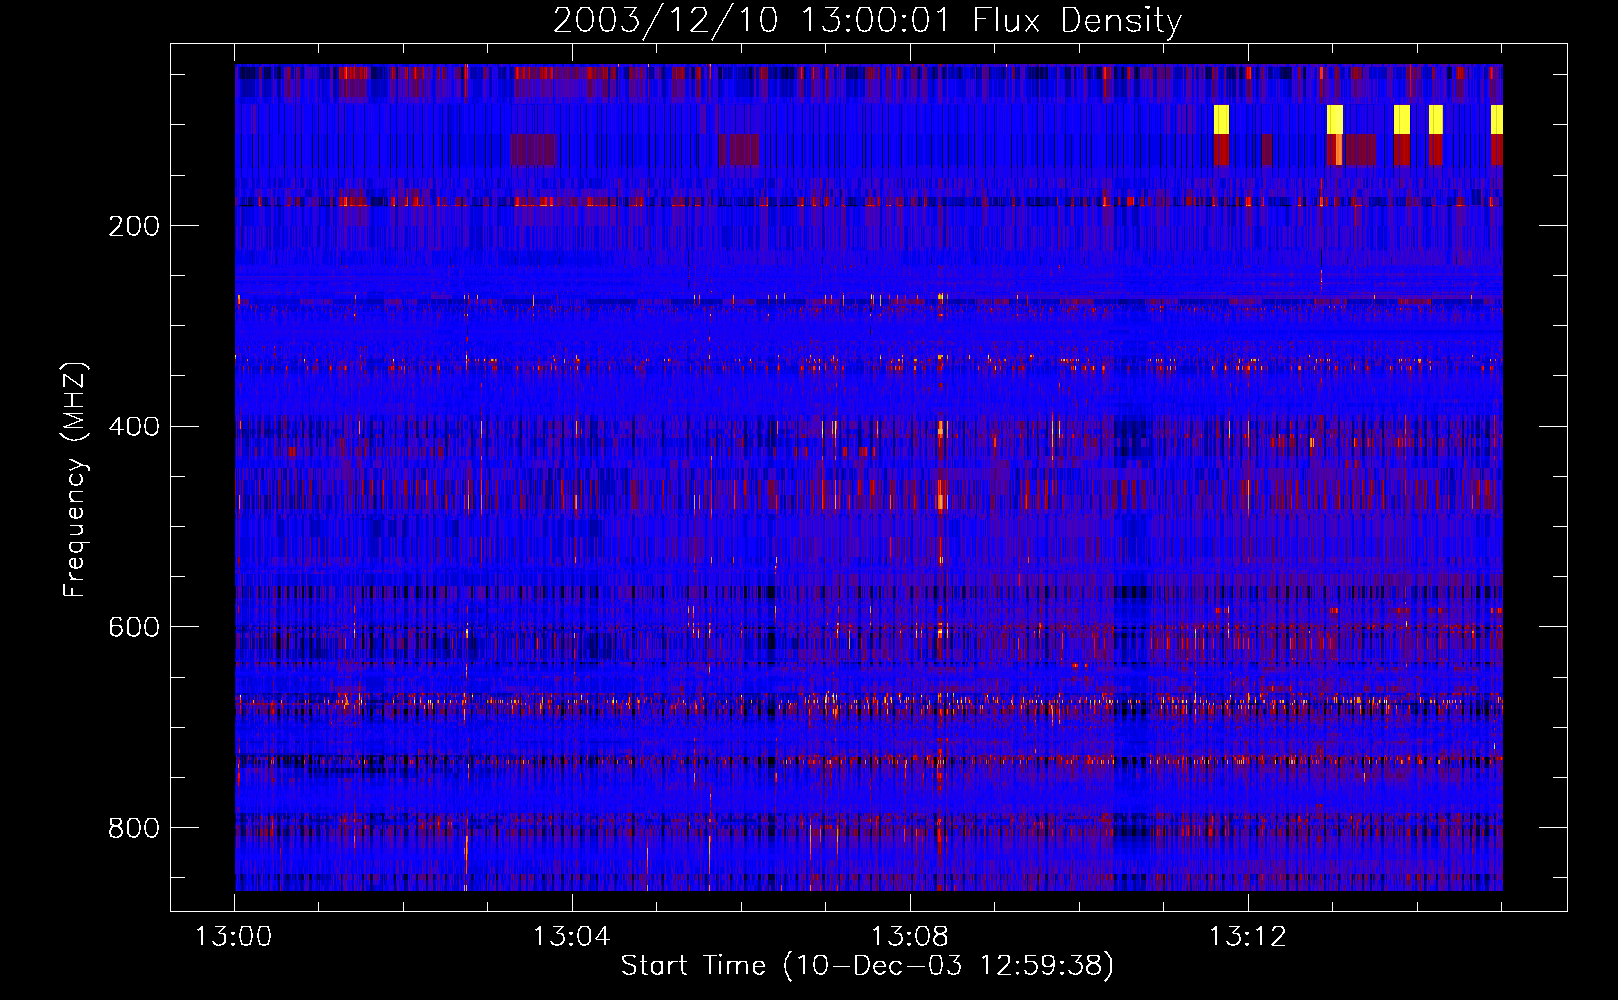
Task: Click the 400 frequency tick label
Action: tap(134, 427)
